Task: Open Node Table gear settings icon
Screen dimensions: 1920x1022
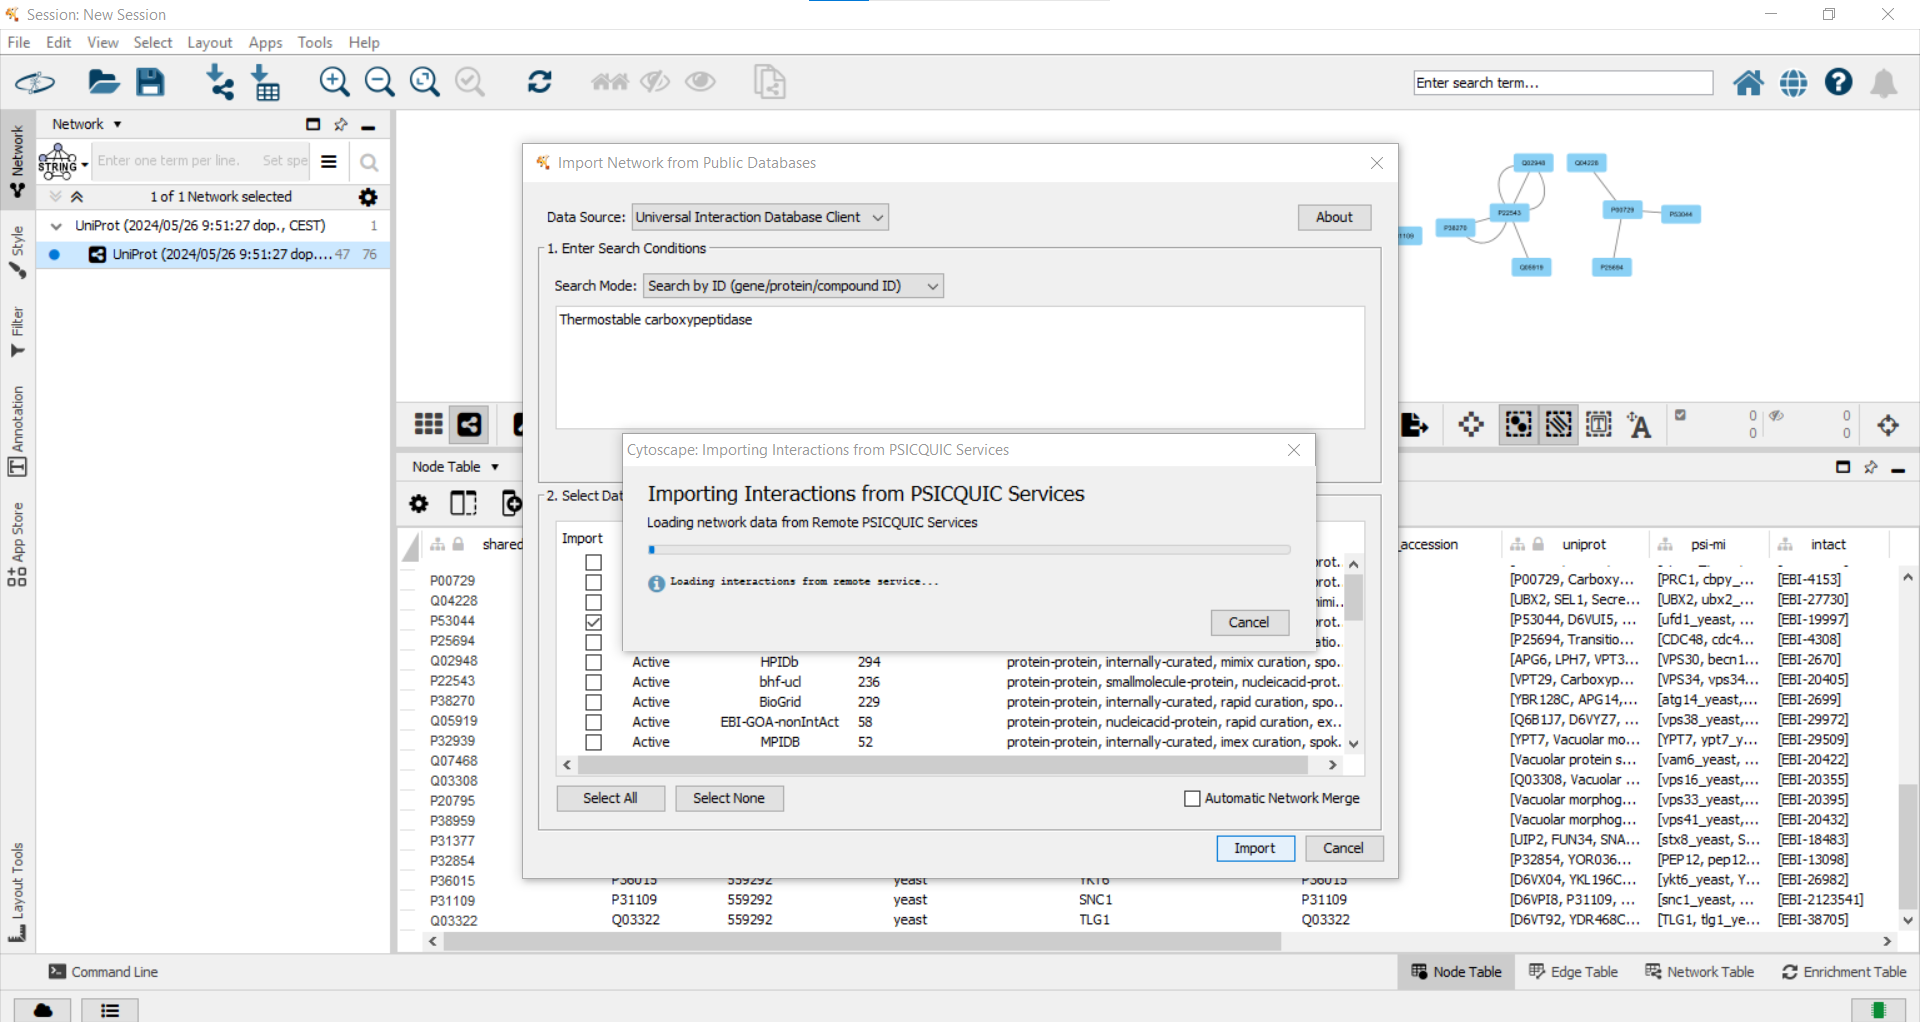Action: coord(419,504)
